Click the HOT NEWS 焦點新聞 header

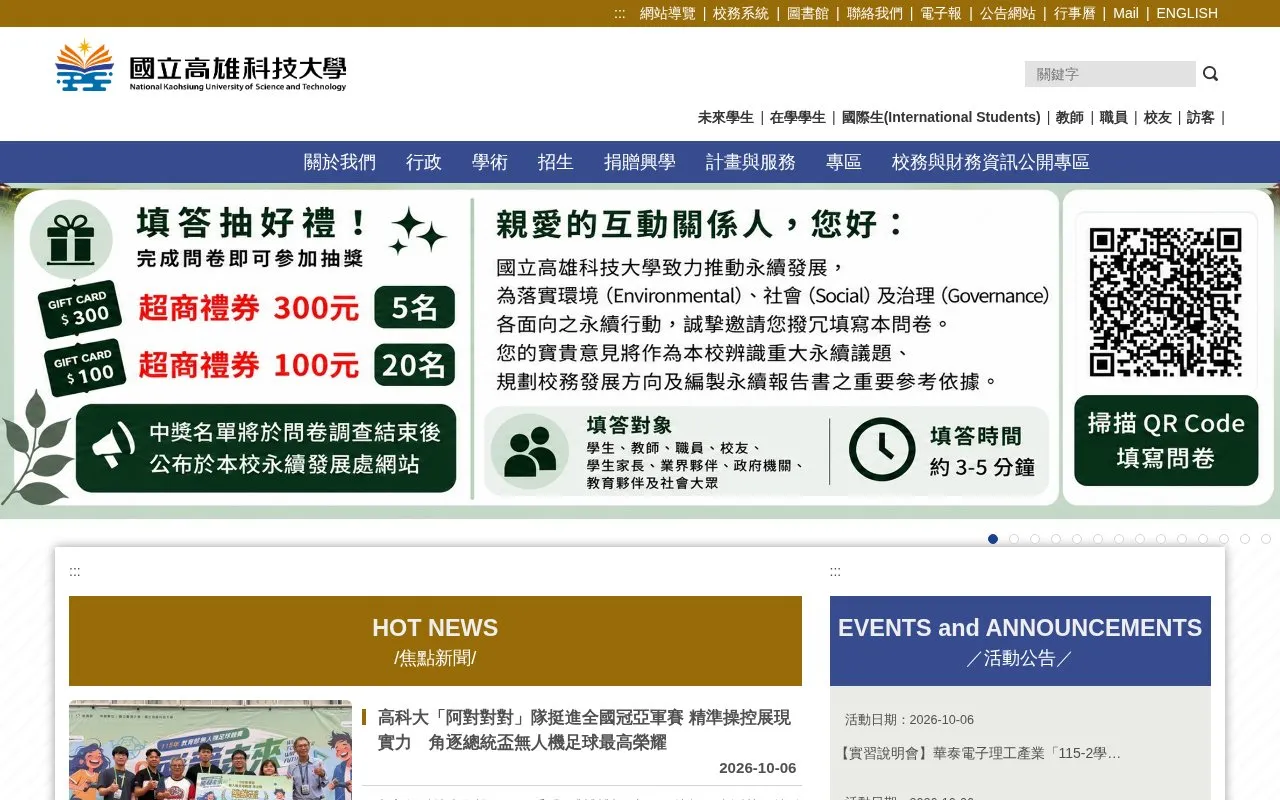click(435, 641)
